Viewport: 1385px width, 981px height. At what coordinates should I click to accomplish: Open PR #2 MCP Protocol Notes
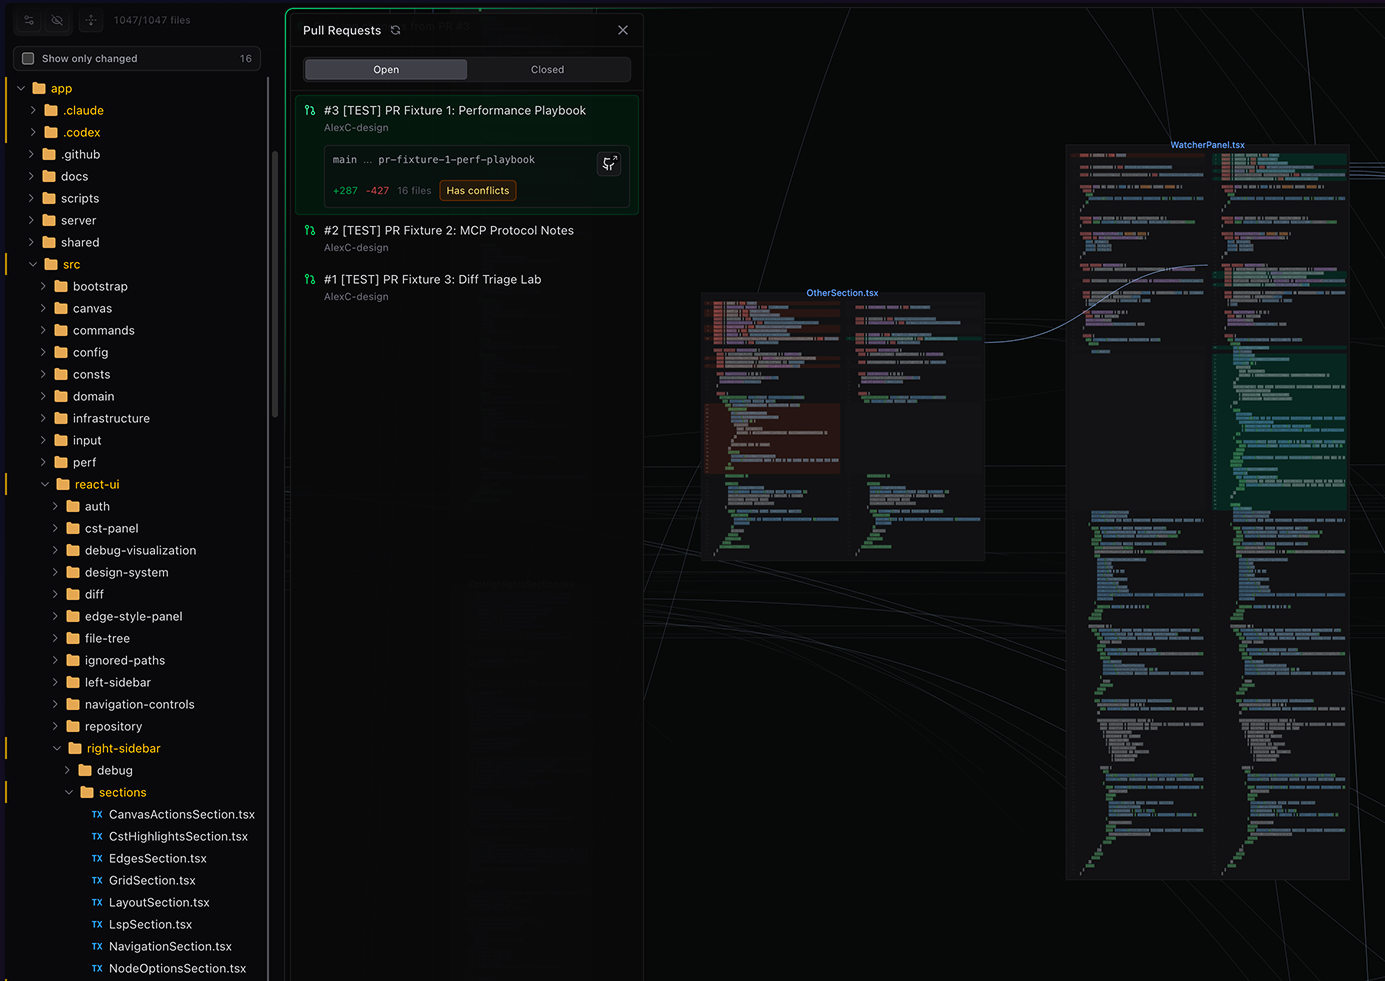tap(467, 238)
